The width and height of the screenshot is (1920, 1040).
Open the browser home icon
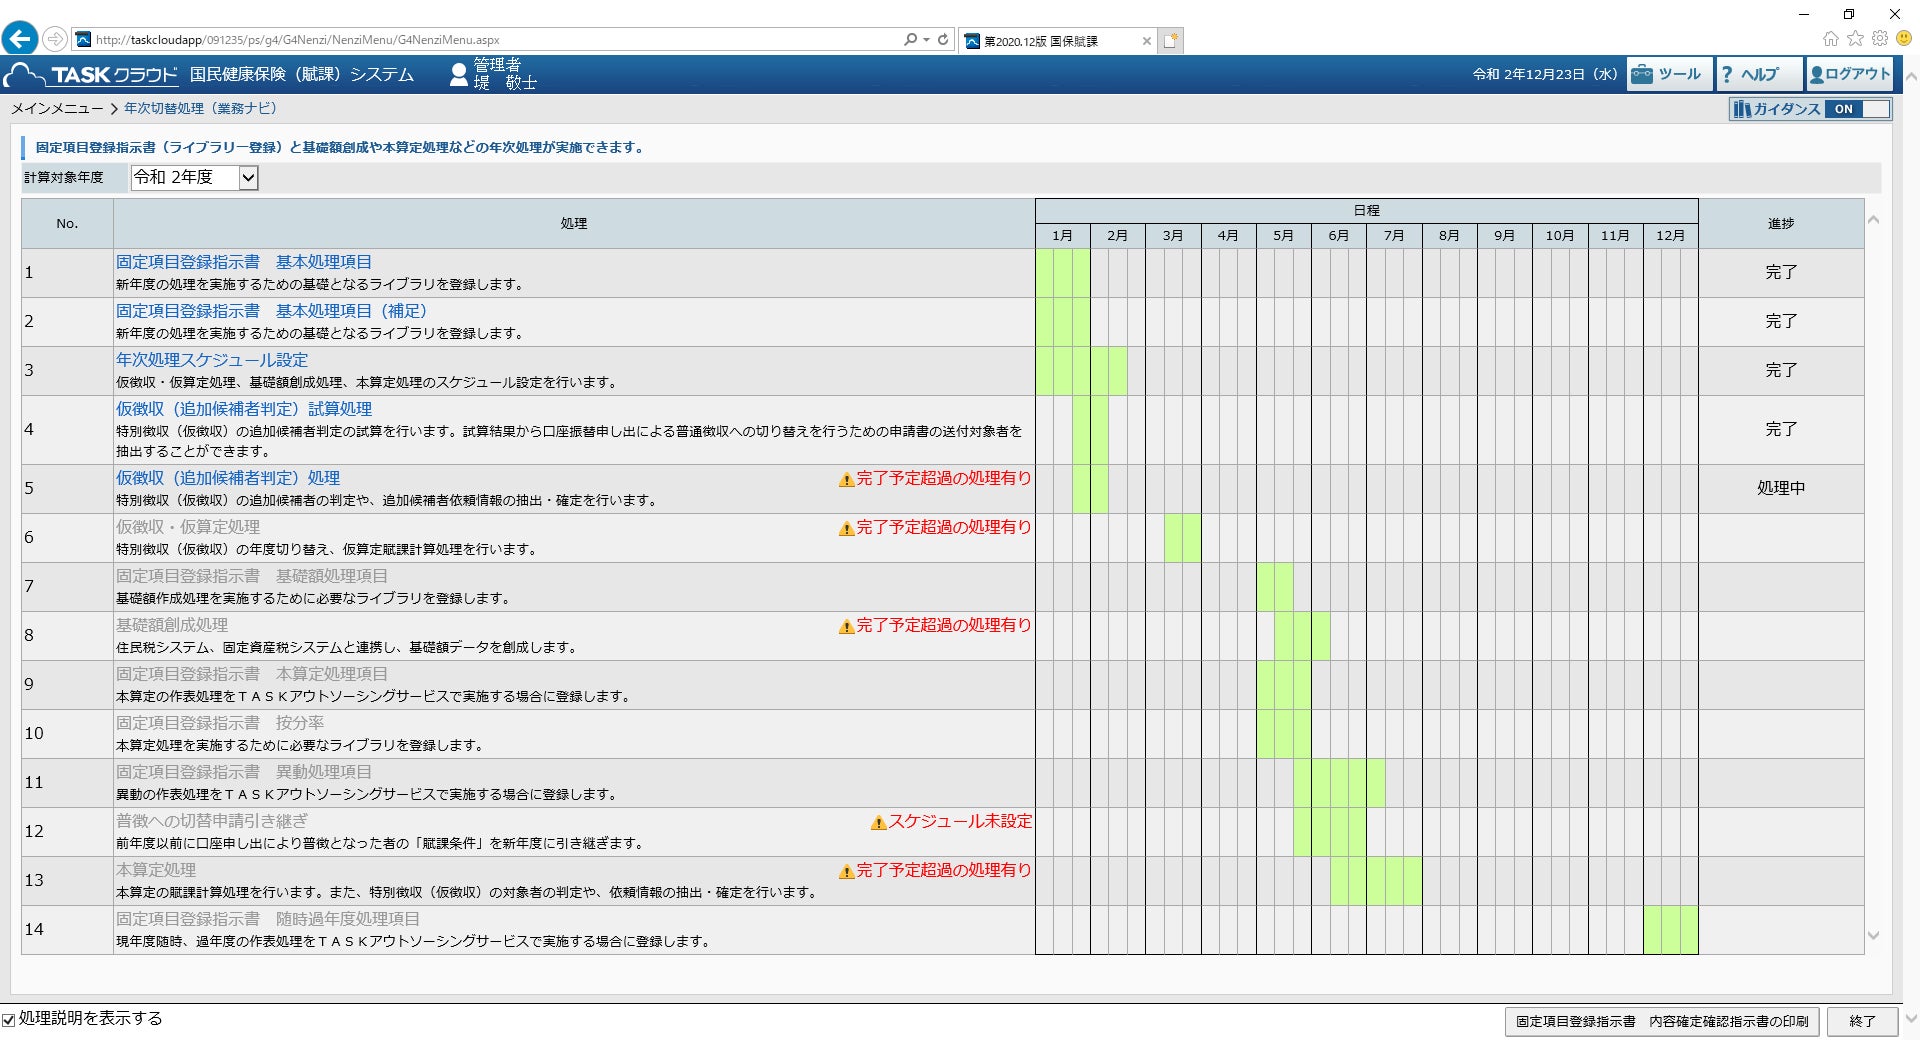(1830, 38)
